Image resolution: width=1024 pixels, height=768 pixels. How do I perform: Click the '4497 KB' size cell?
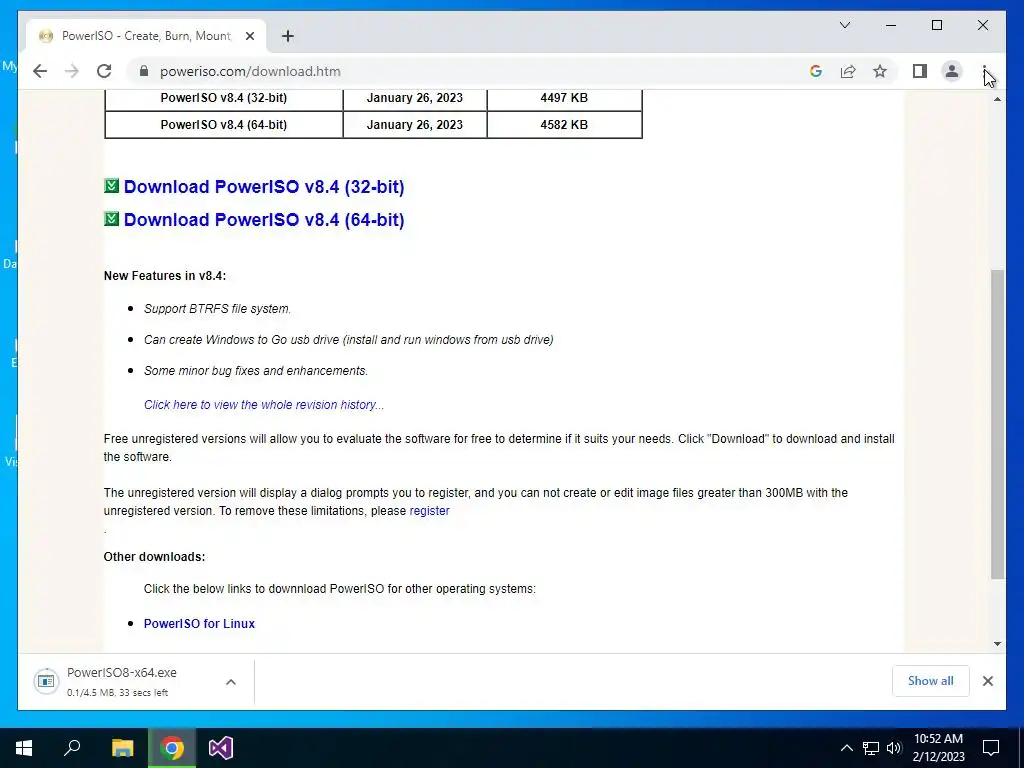(x=564, y=98)
